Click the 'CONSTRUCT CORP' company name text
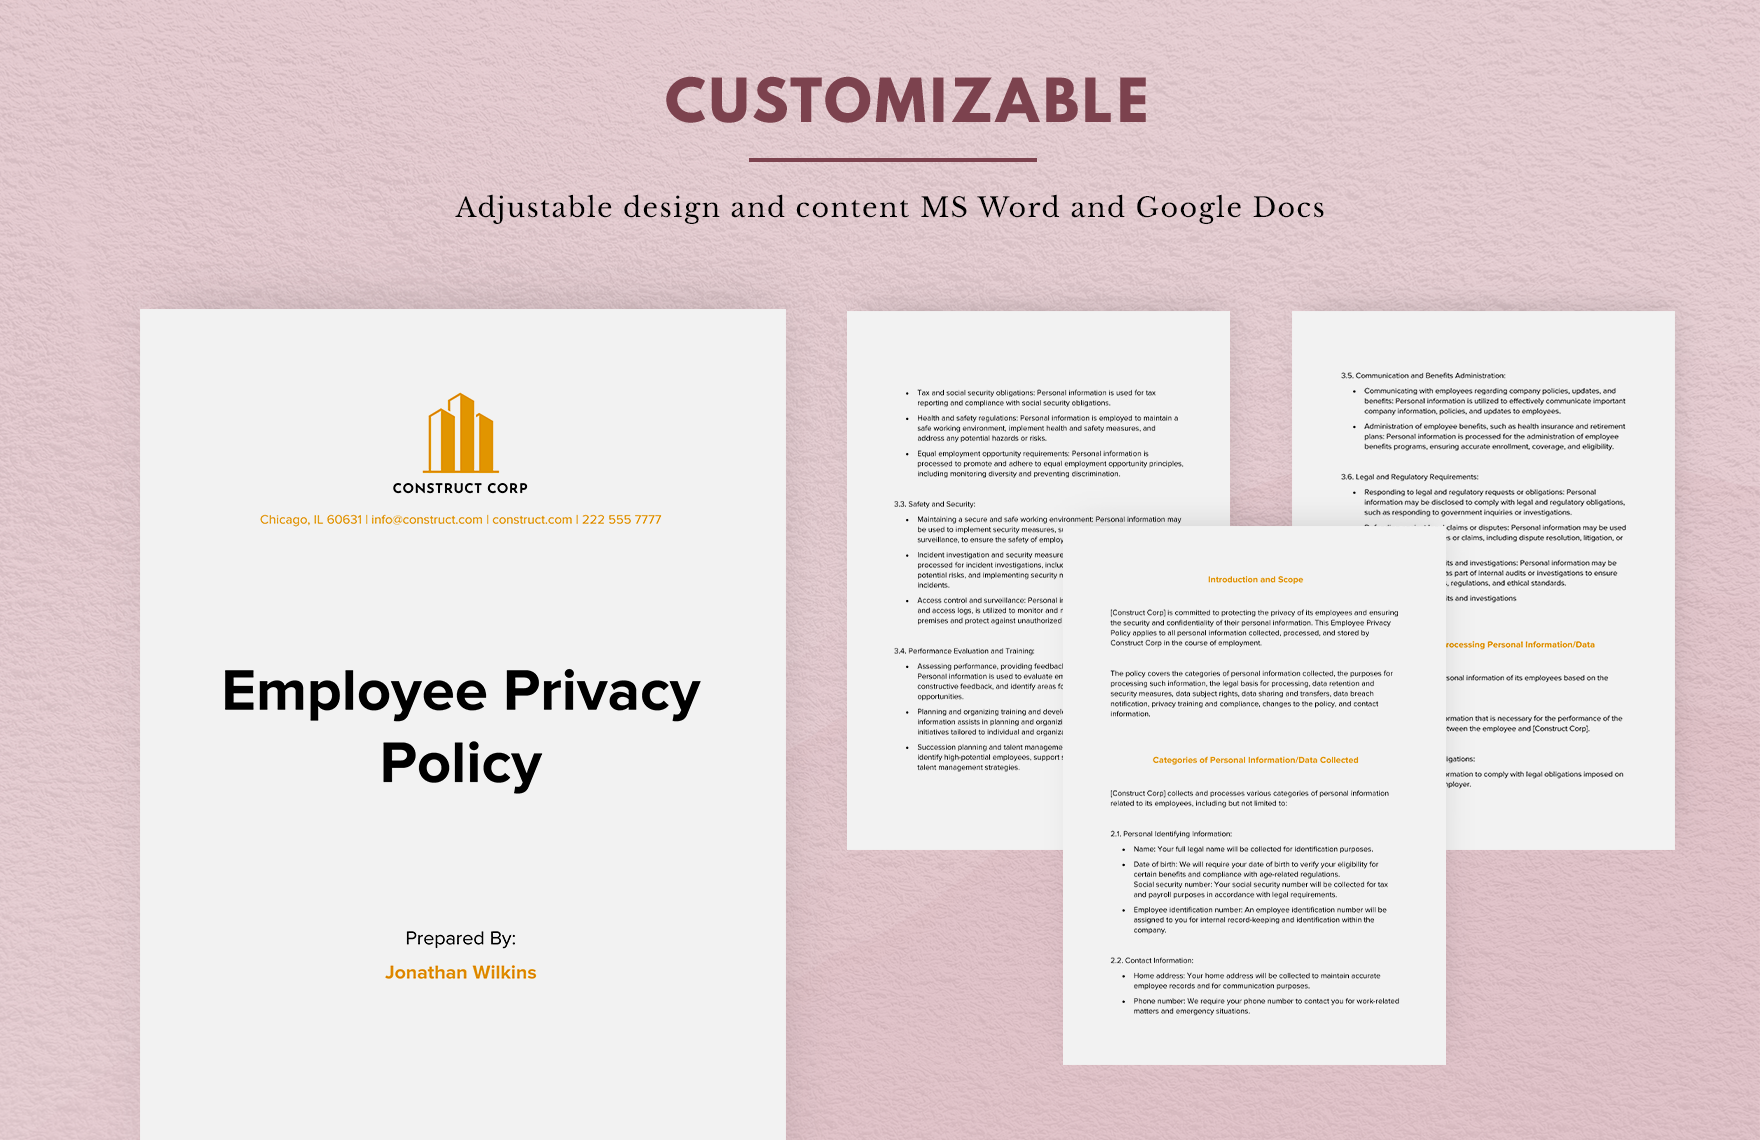Image resolution: width=1760 pixels, height=1140 pixels. [460, 488]
